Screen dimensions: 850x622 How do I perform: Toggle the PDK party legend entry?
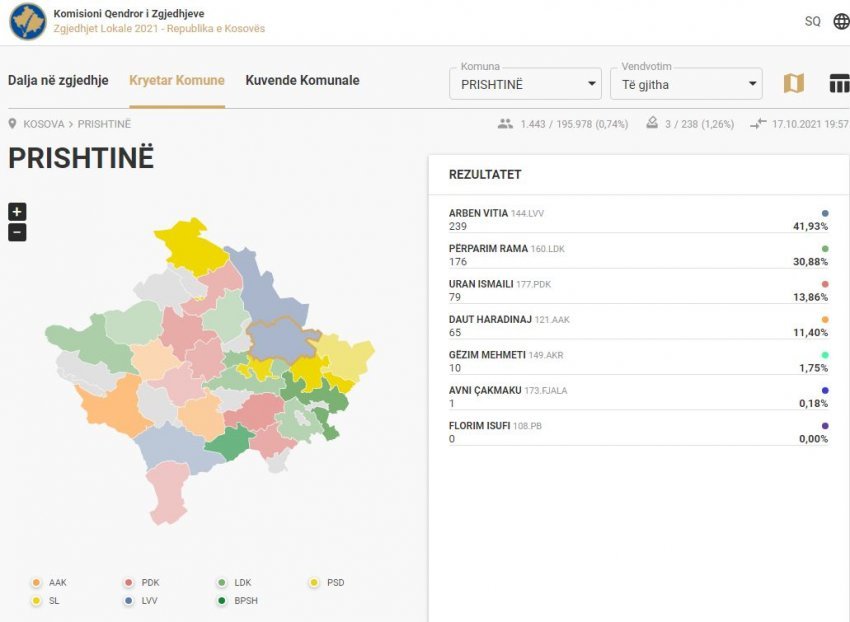[141, 582]
